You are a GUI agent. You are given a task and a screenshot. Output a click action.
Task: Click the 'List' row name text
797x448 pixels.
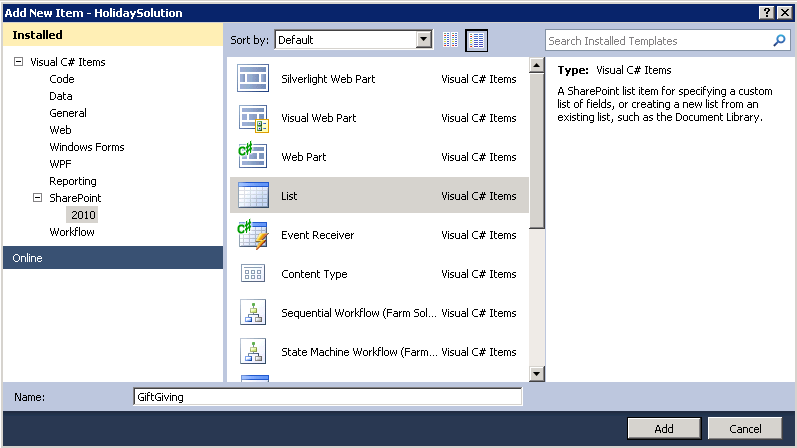tap(289, 196)
